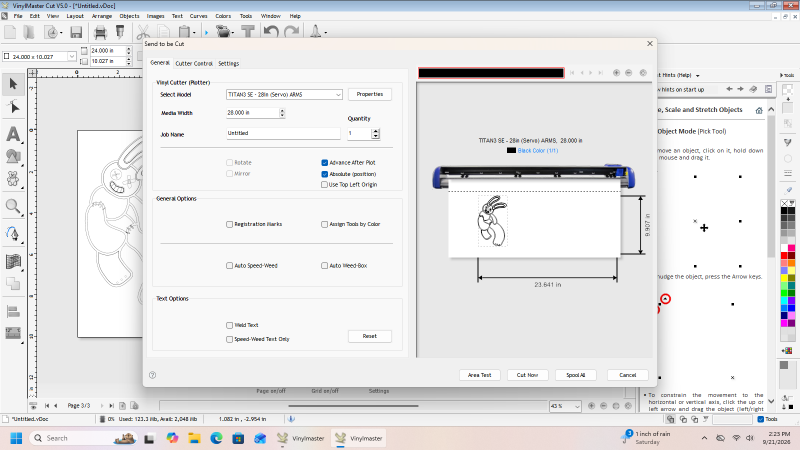Viewport: 800px width, 450px height.
Task: Enable Weld Text checkbox
Action: tap(230, 325)
